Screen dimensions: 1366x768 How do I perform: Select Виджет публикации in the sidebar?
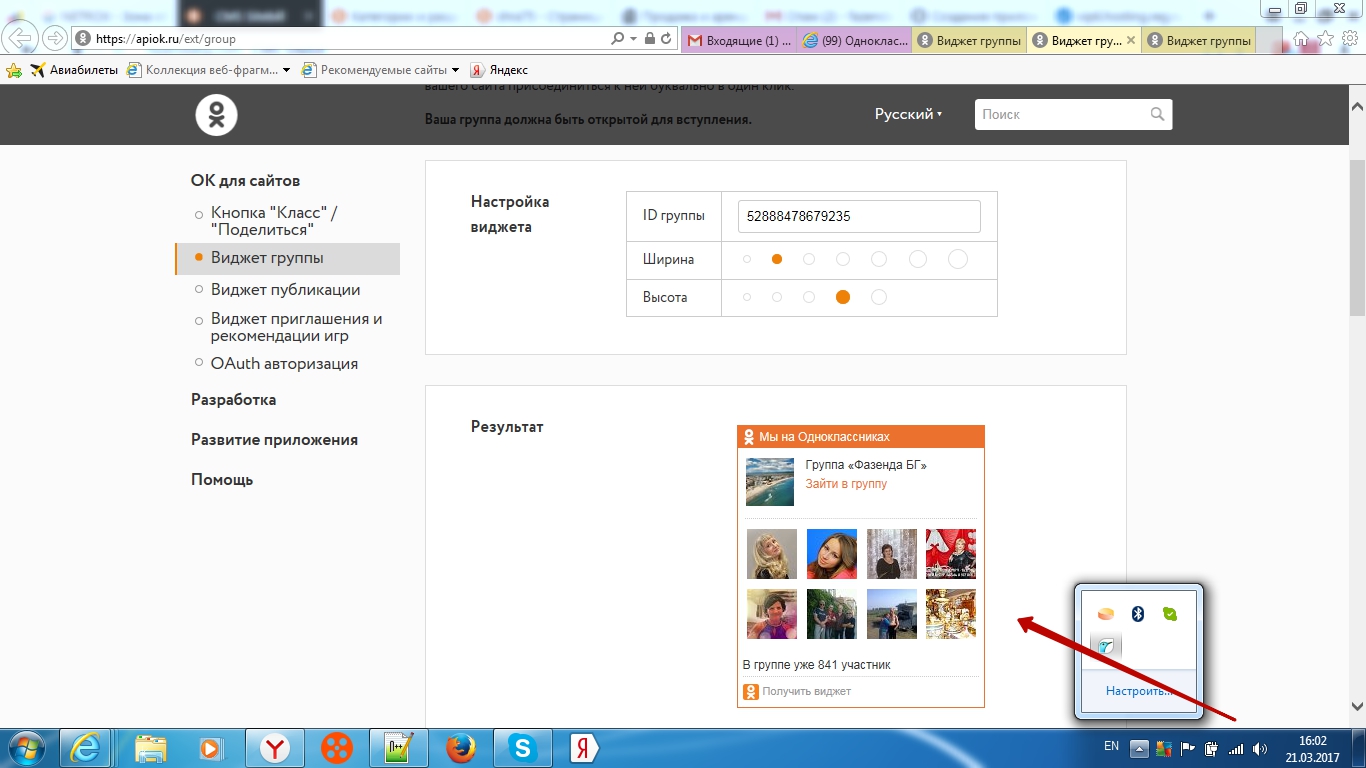tap(285, 289)
